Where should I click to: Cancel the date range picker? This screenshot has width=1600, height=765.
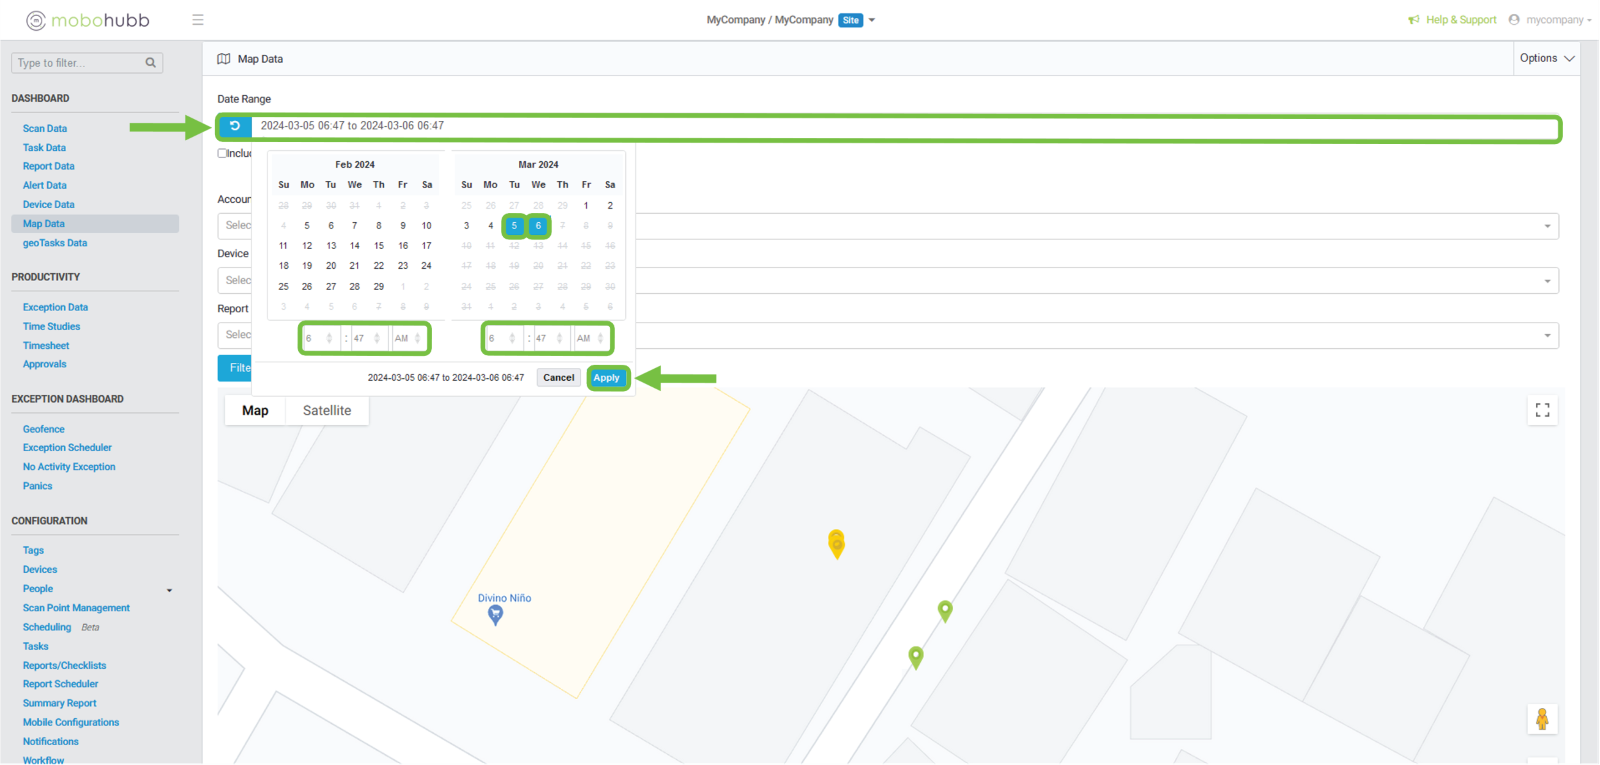[558, 378]
